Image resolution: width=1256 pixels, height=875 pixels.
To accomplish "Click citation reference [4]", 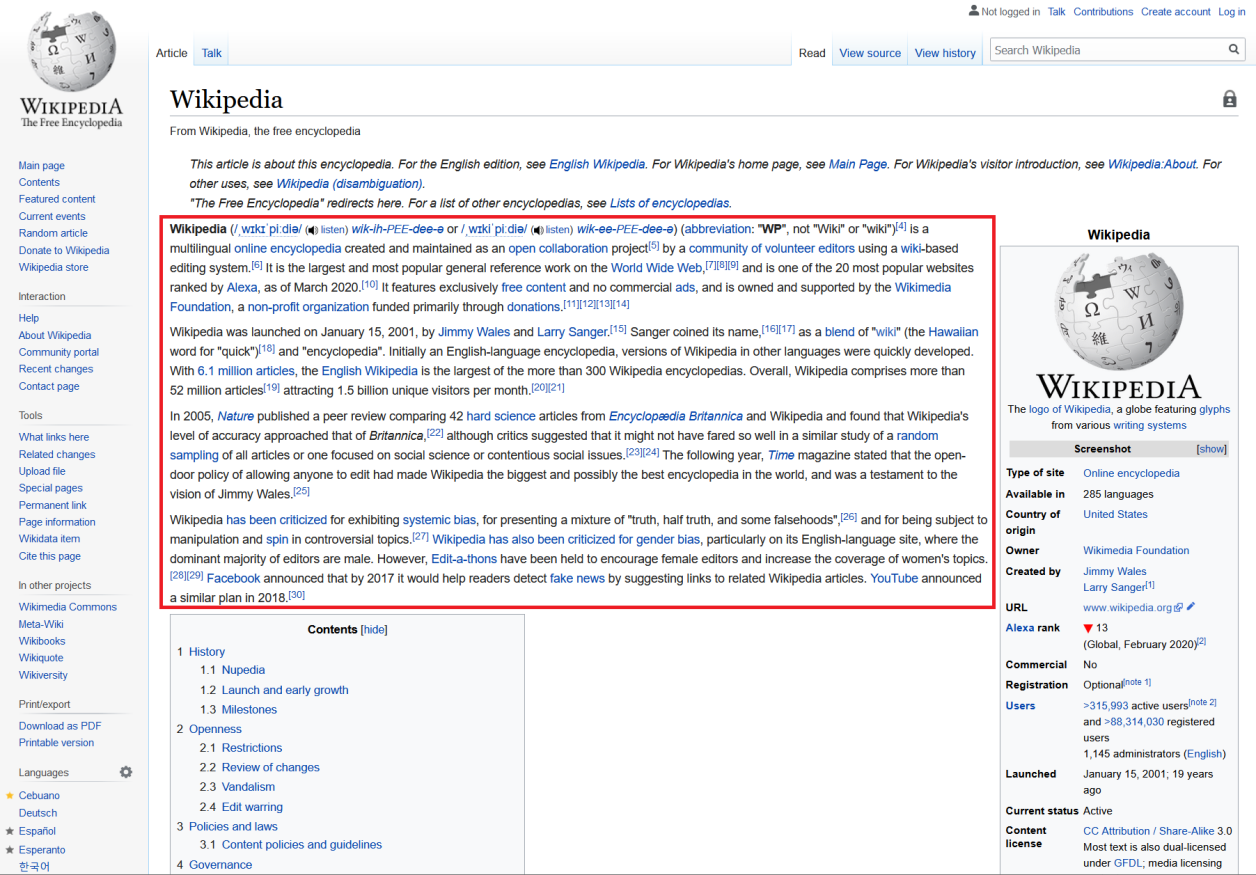I will [901, 226].
